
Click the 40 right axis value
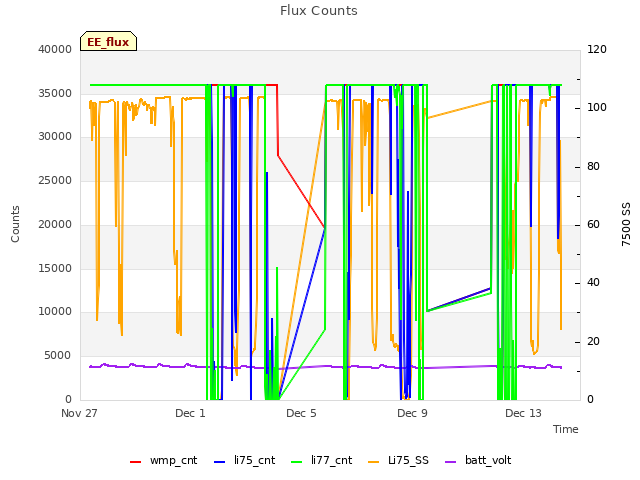click(x=593, y=283)
